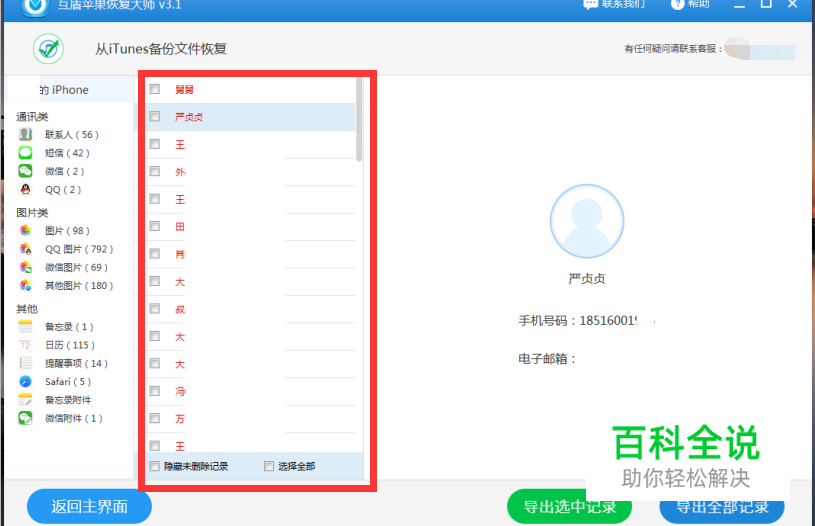
Task: Select contact name 舅舅 in list
Action: 184,89
